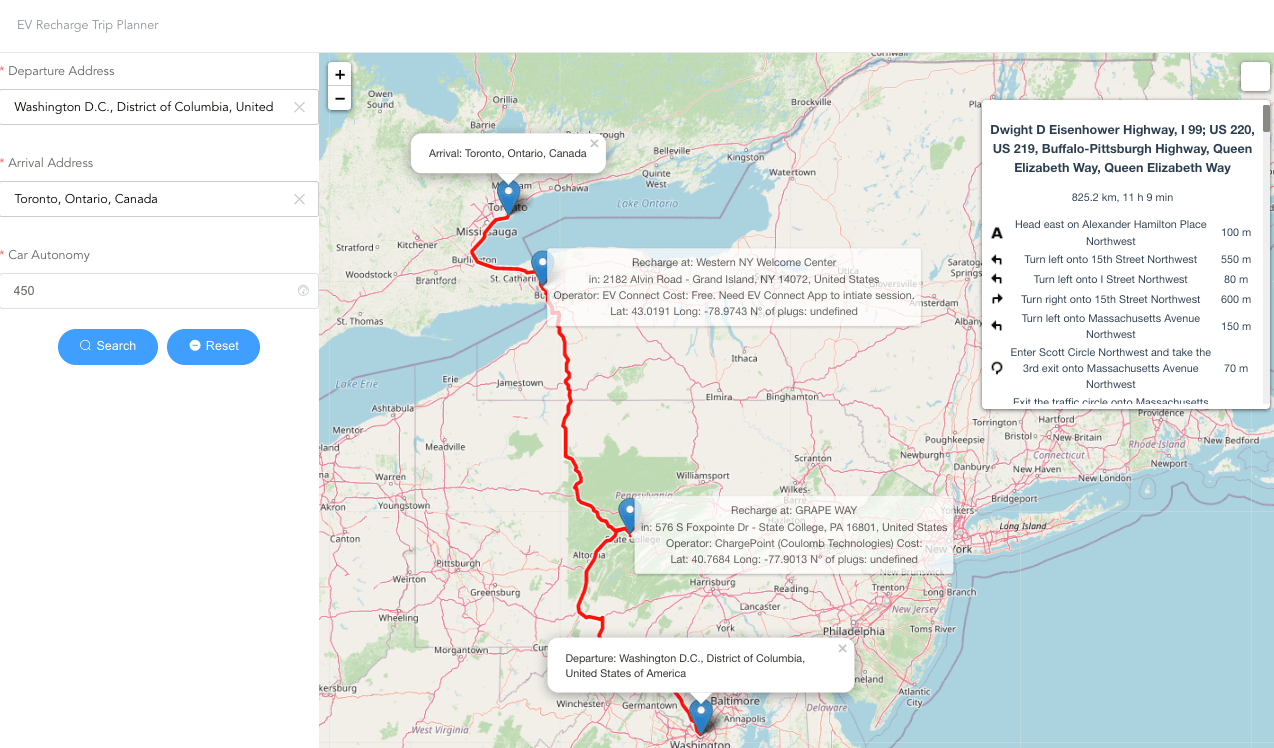Click inside the Car Autonomy 450 input field
Viewport: 1274px width, 748px height.
(x=150, y=291)
